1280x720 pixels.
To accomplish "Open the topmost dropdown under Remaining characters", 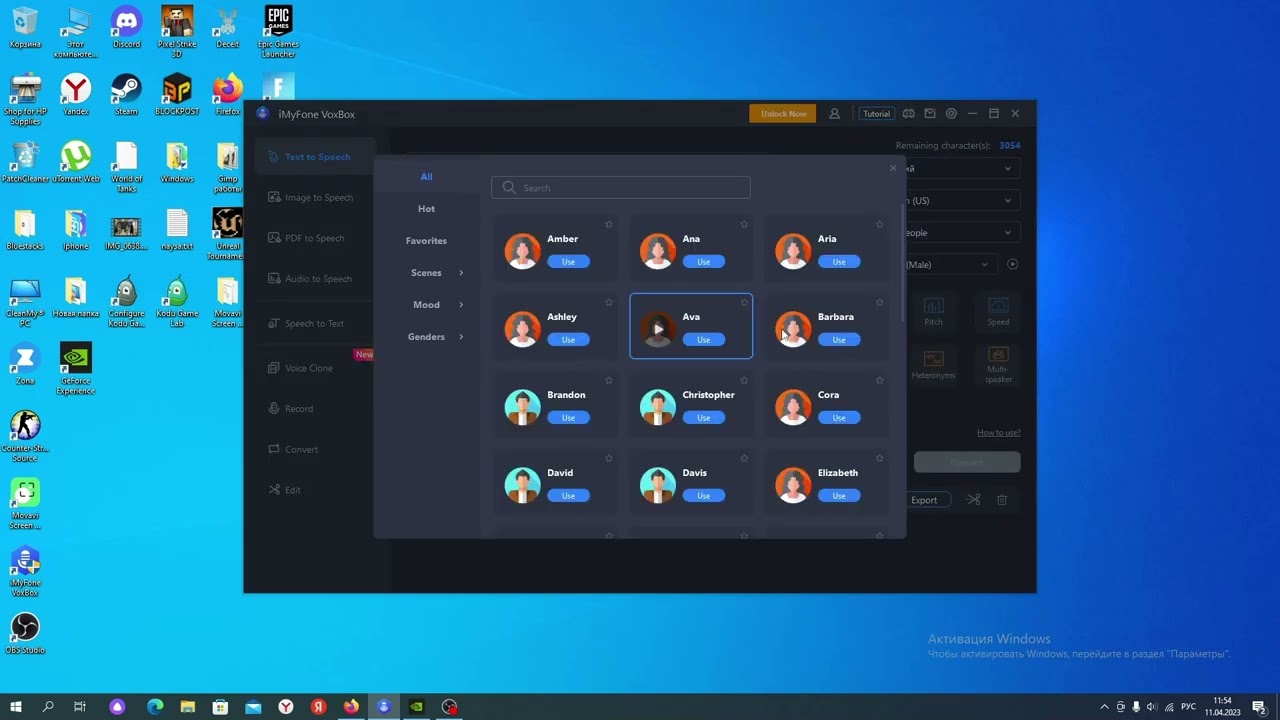I will (x=961, y=169).
